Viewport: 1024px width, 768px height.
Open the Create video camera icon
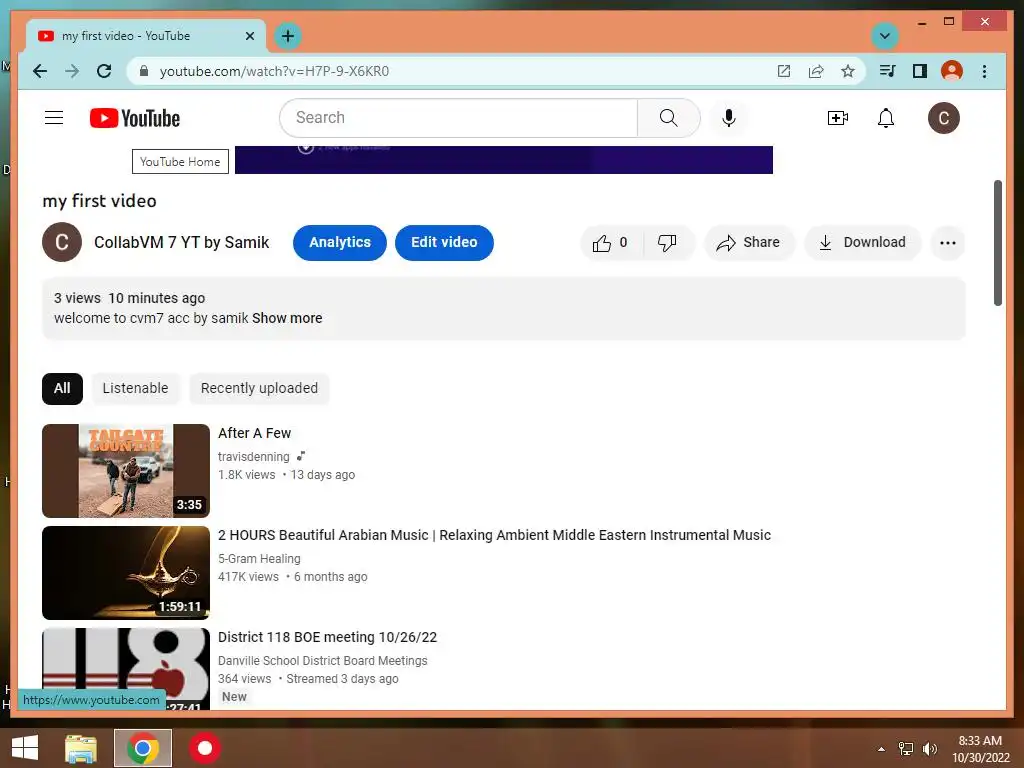pos(837,118)
